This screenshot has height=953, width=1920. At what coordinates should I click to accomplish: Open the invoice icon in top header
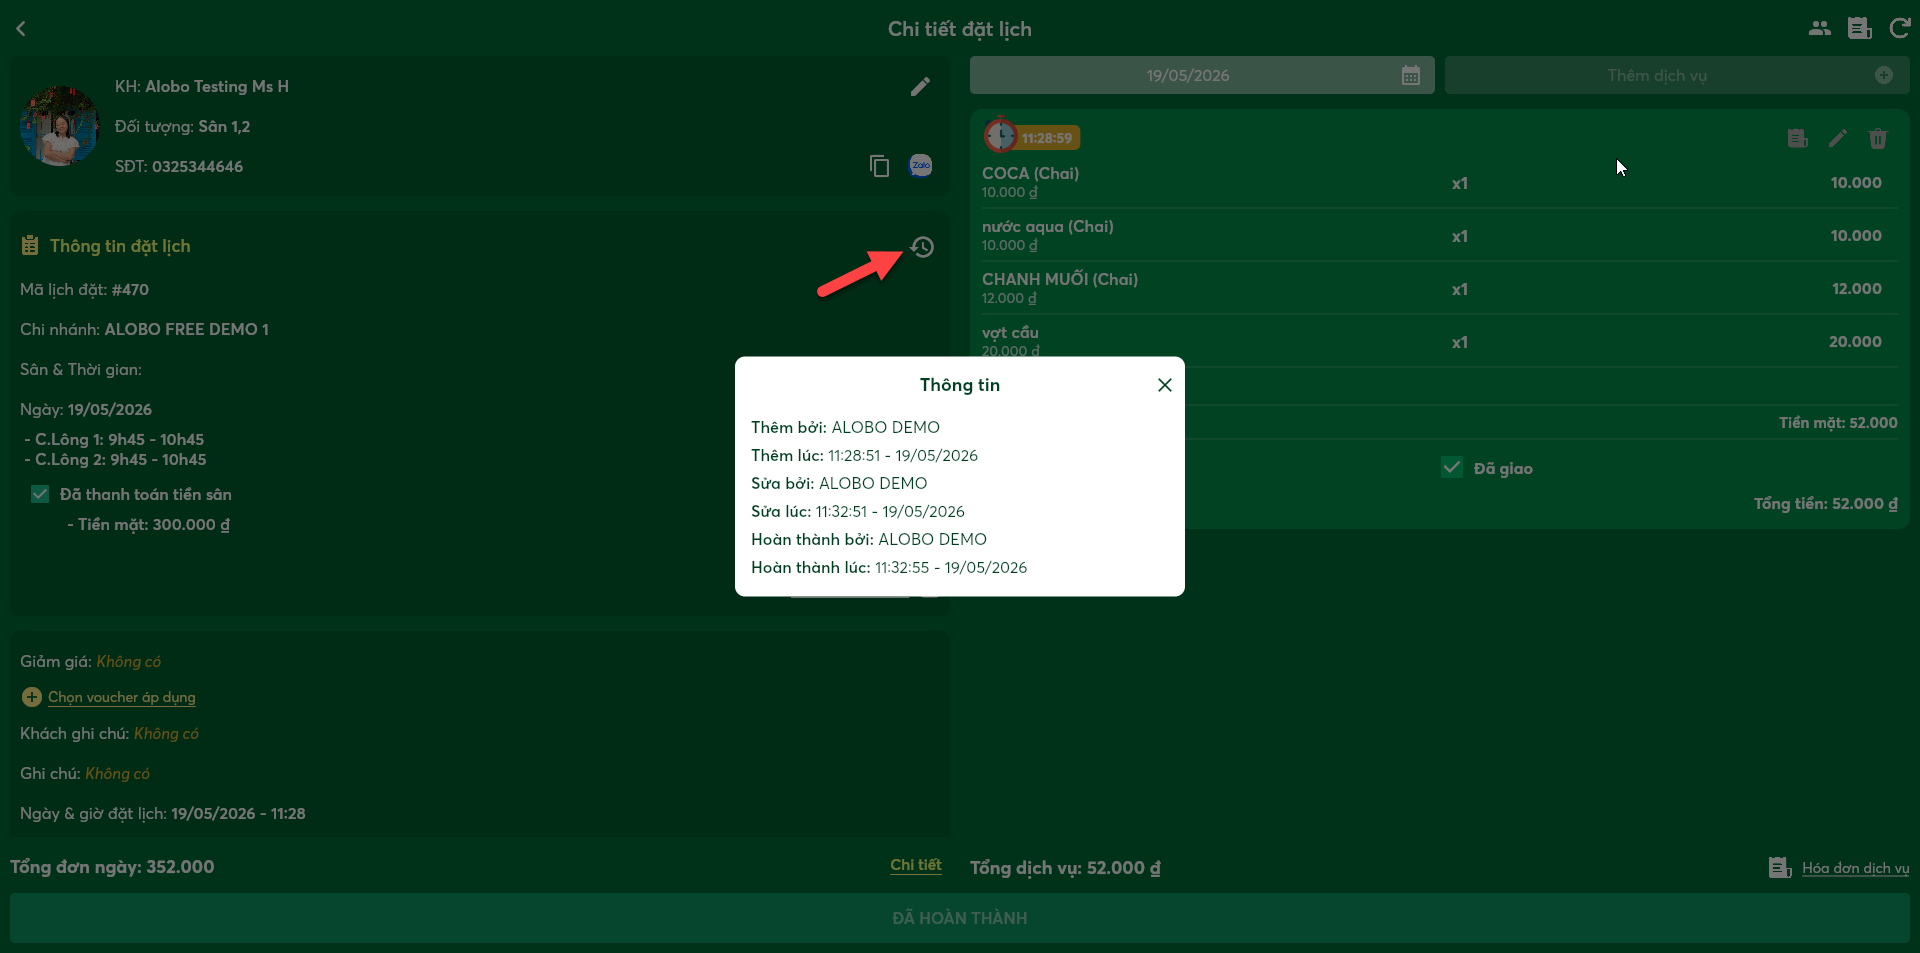point(1860,28)
